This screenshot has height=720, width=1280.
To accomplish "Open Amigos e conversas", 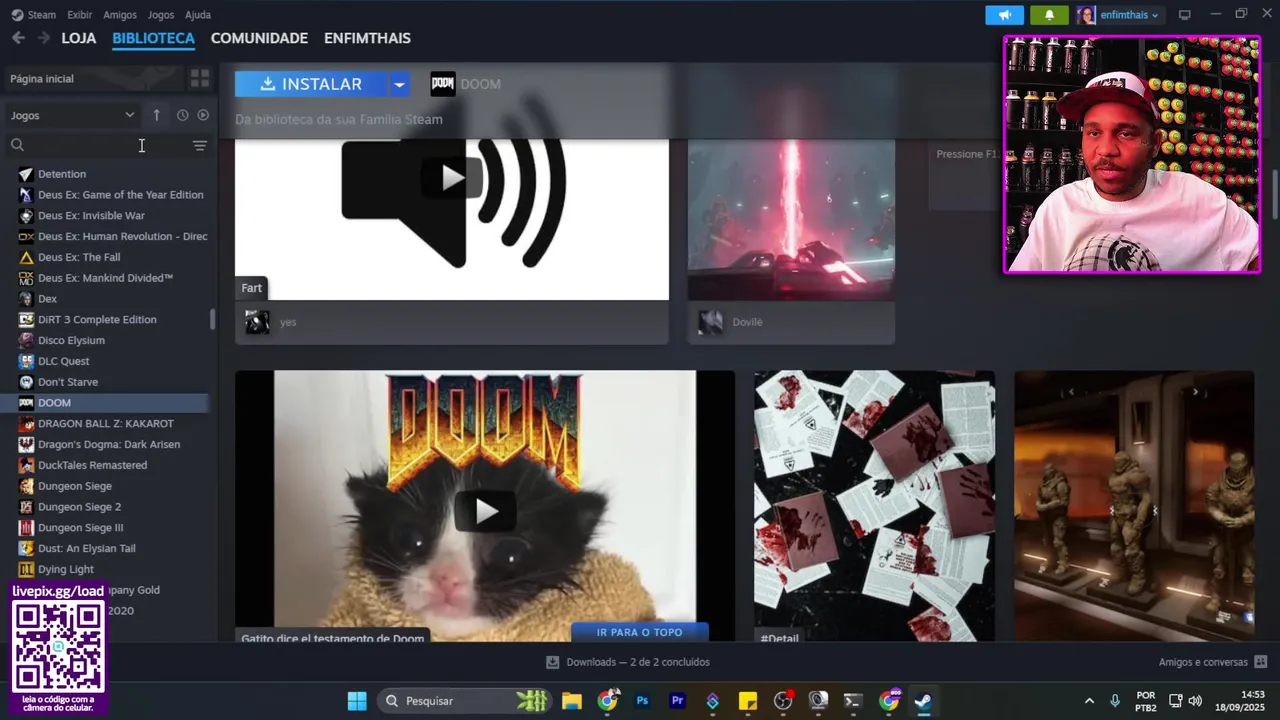I will (1203, 662).
